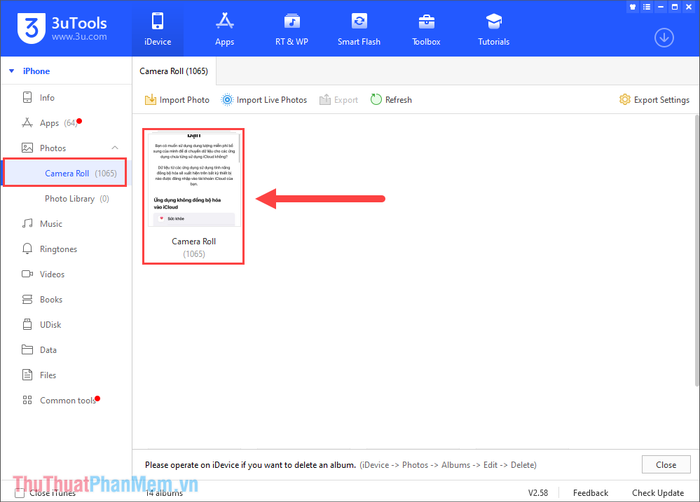Image resolution: width=700 pixels, height=502 pixels.
Task: Collapse the iPhone device tree
Action: [x=12, y=71]
